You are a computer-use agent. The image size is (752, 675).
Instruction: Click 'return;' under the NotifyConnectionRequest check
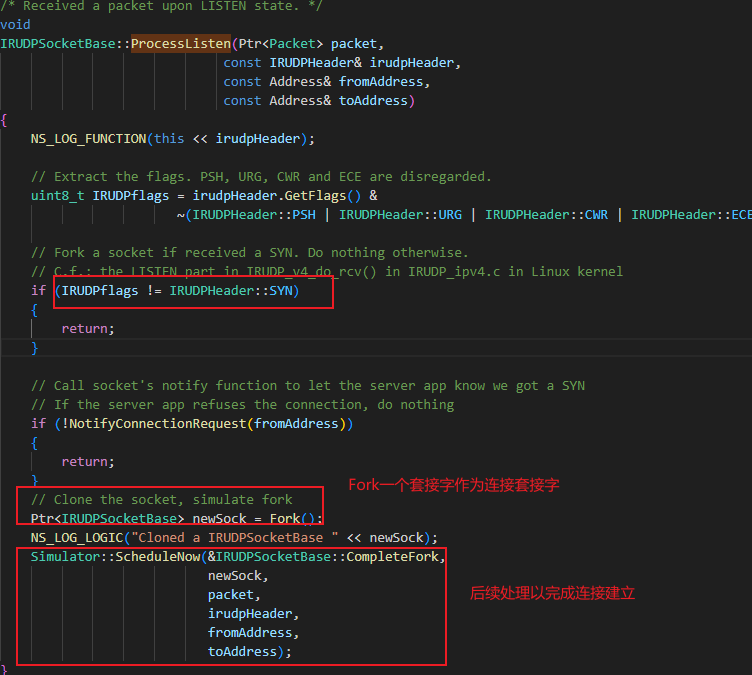tap(88, 462)
